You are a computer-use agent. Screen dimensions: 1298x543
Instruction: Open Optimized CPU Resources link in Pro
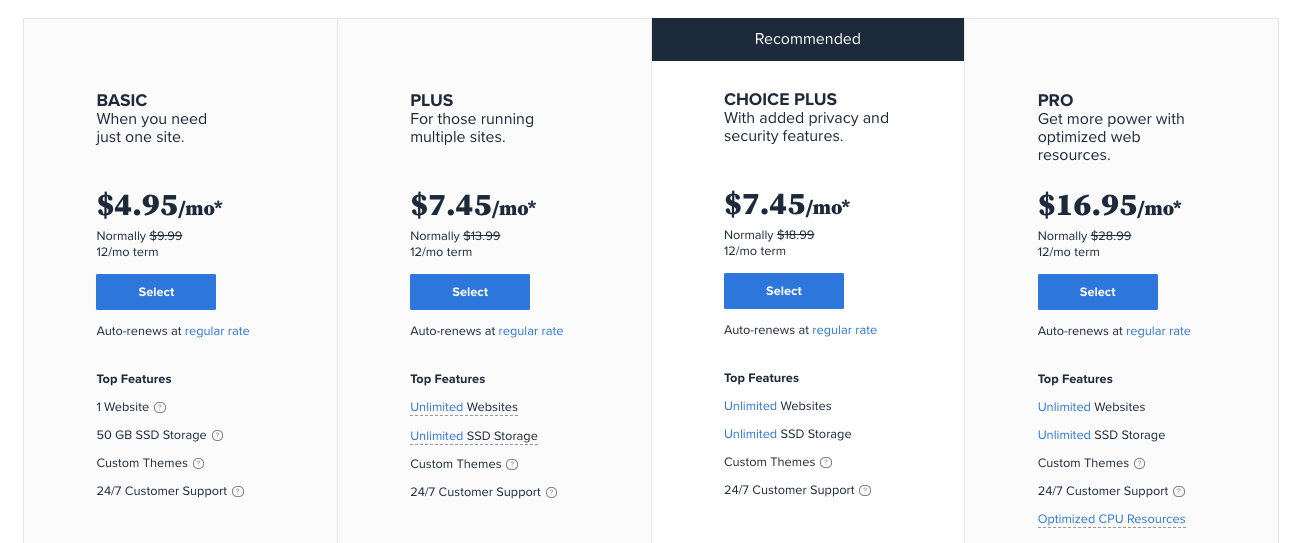tap(1112, 520)
